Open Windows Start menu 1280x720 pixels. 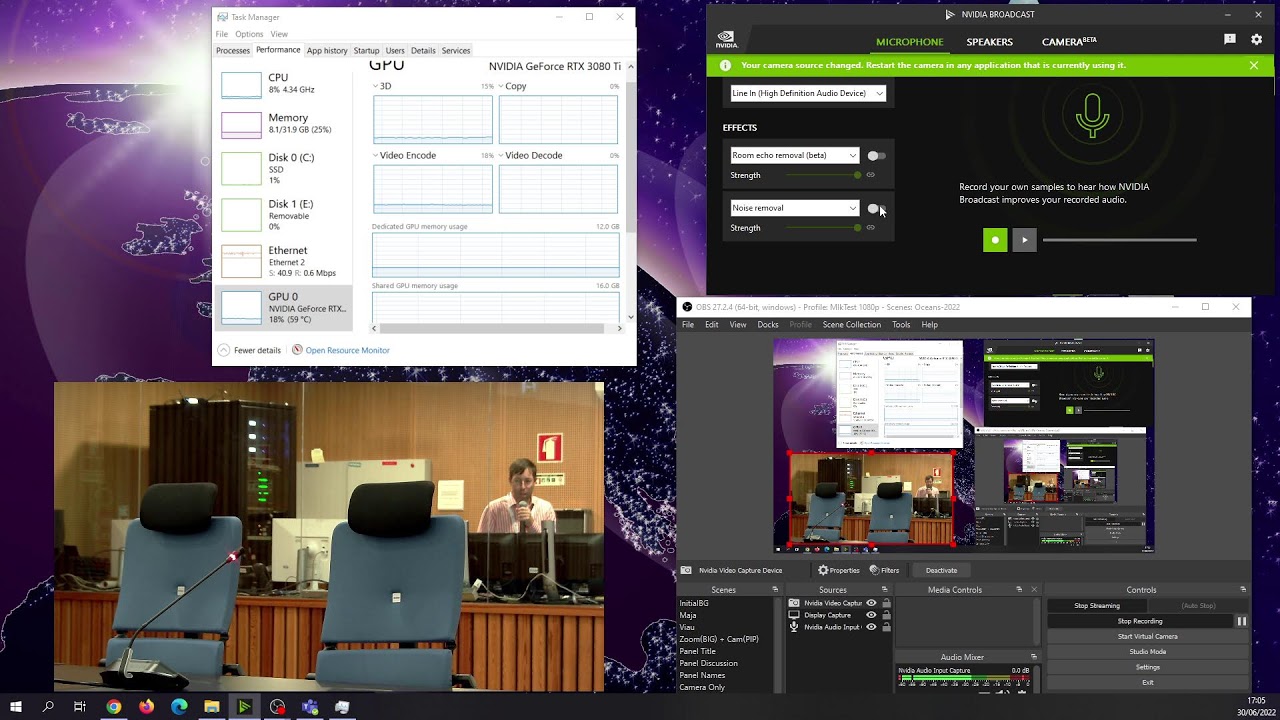pyautogui.click(x=16, y=707)
